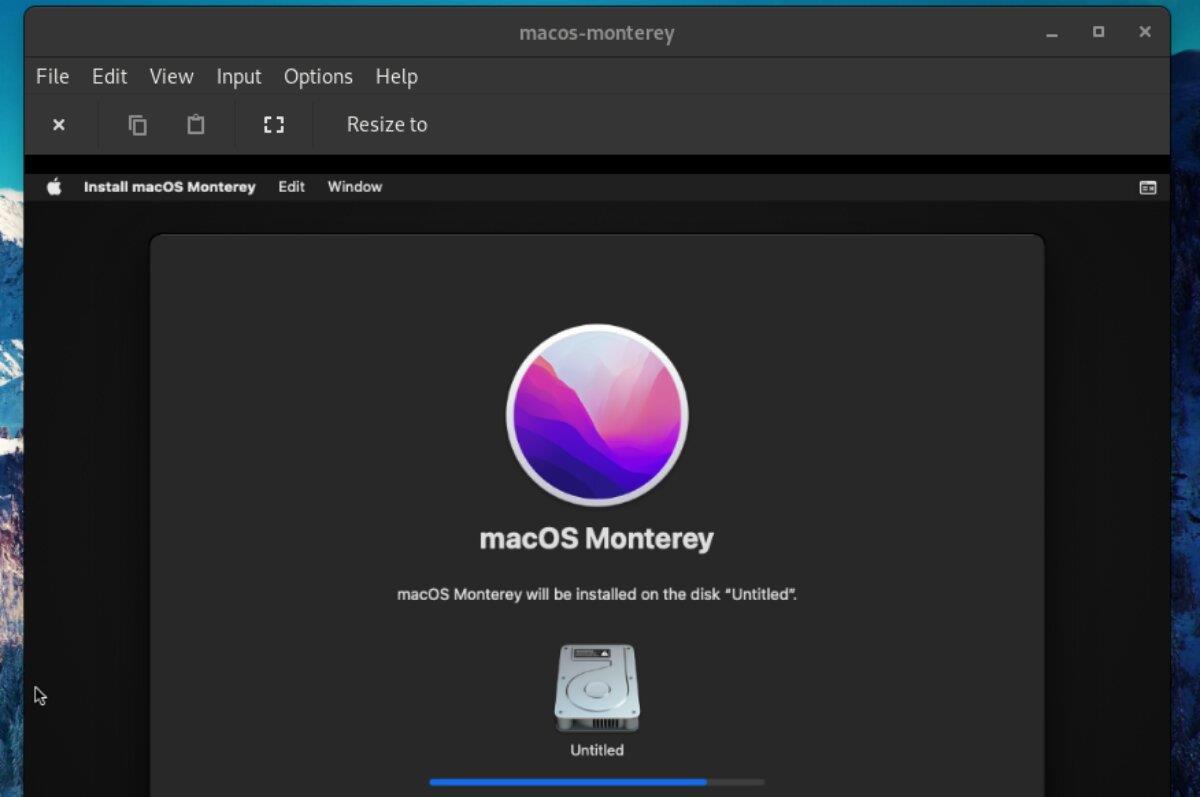Open the Input menu
This screenshot has height=797, width=1200.
pyautogui.click(x=238, y=76)
